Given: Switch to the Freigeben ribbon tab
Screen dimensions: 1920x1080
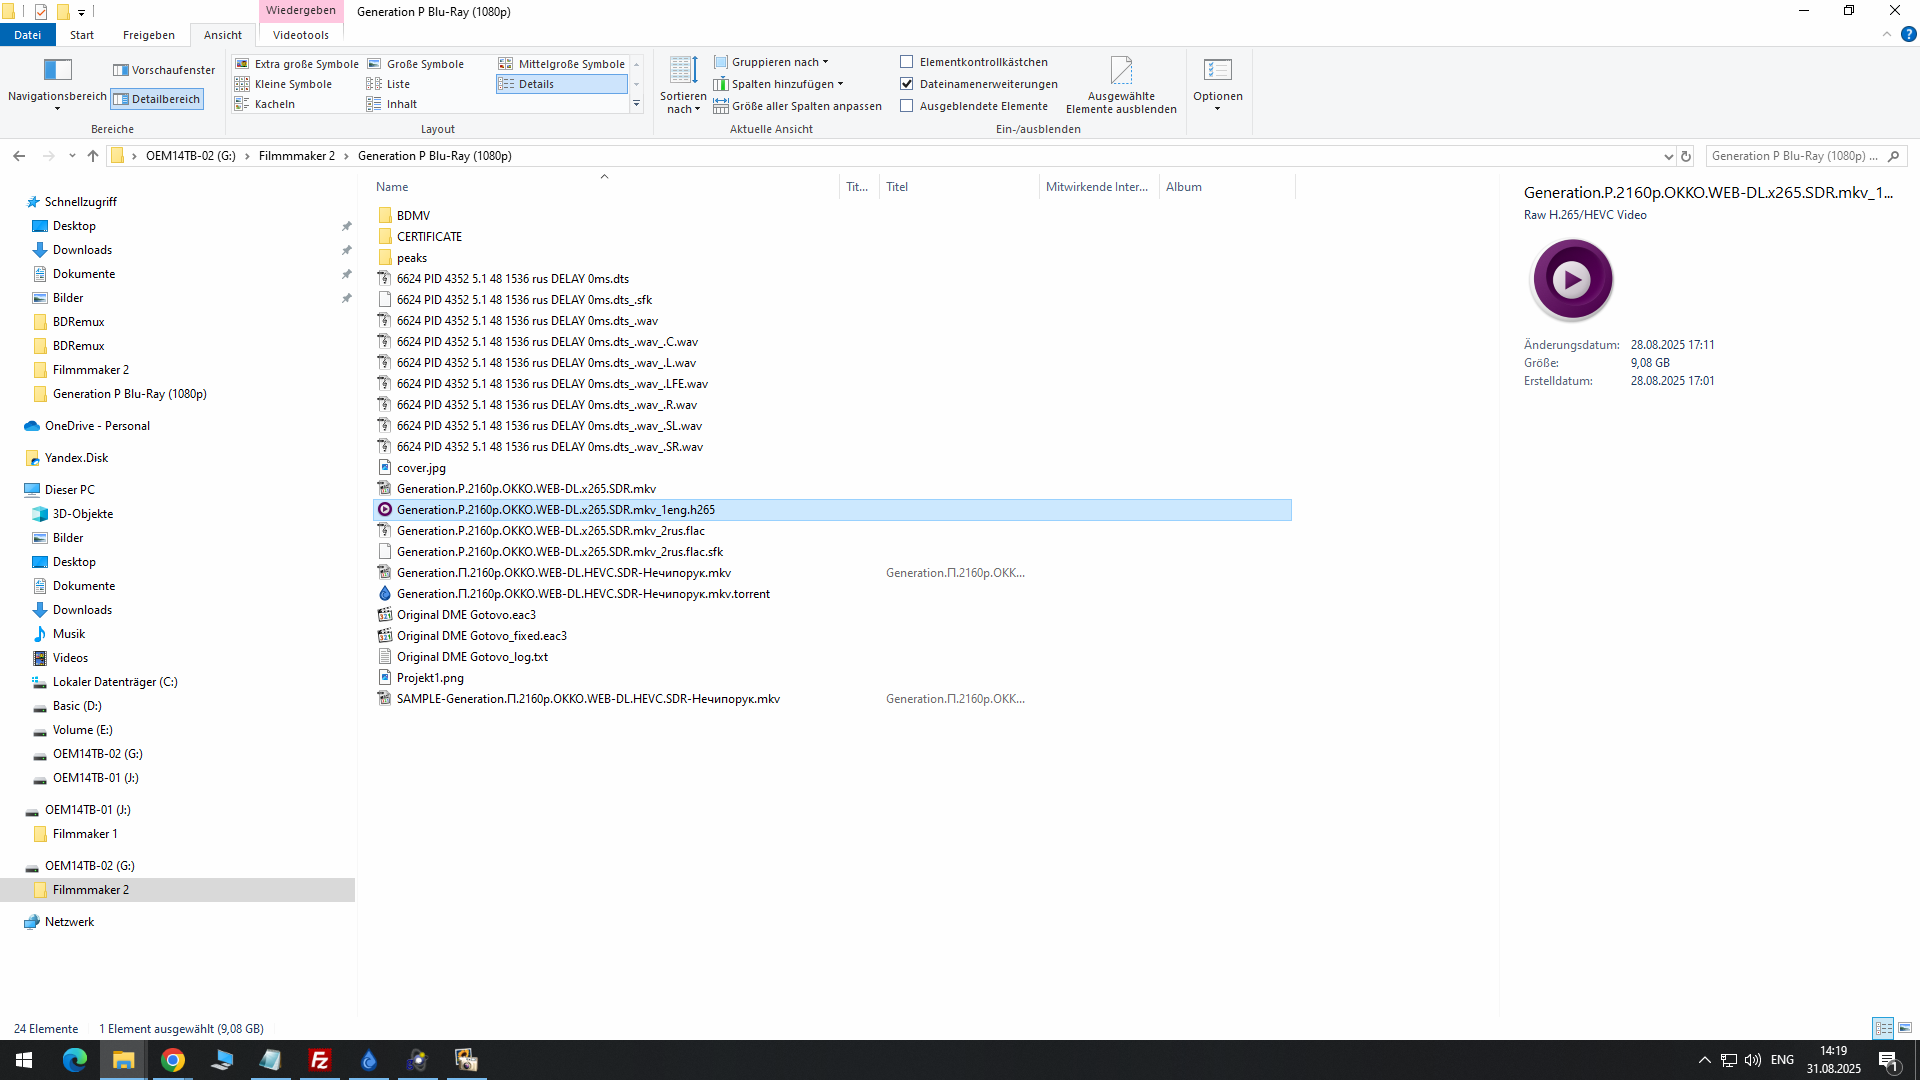Looking at the screenshot, I should point(148,35).
